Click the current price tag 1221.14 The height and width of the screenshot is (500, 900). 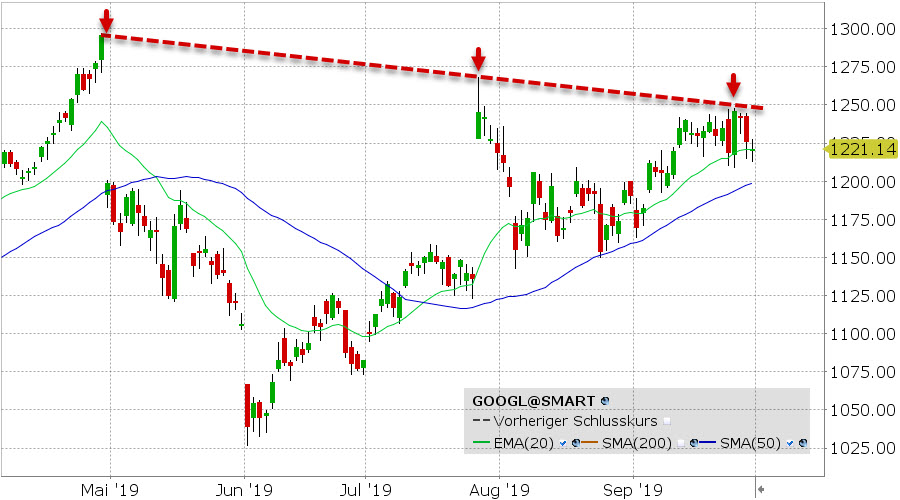[861, 150]
